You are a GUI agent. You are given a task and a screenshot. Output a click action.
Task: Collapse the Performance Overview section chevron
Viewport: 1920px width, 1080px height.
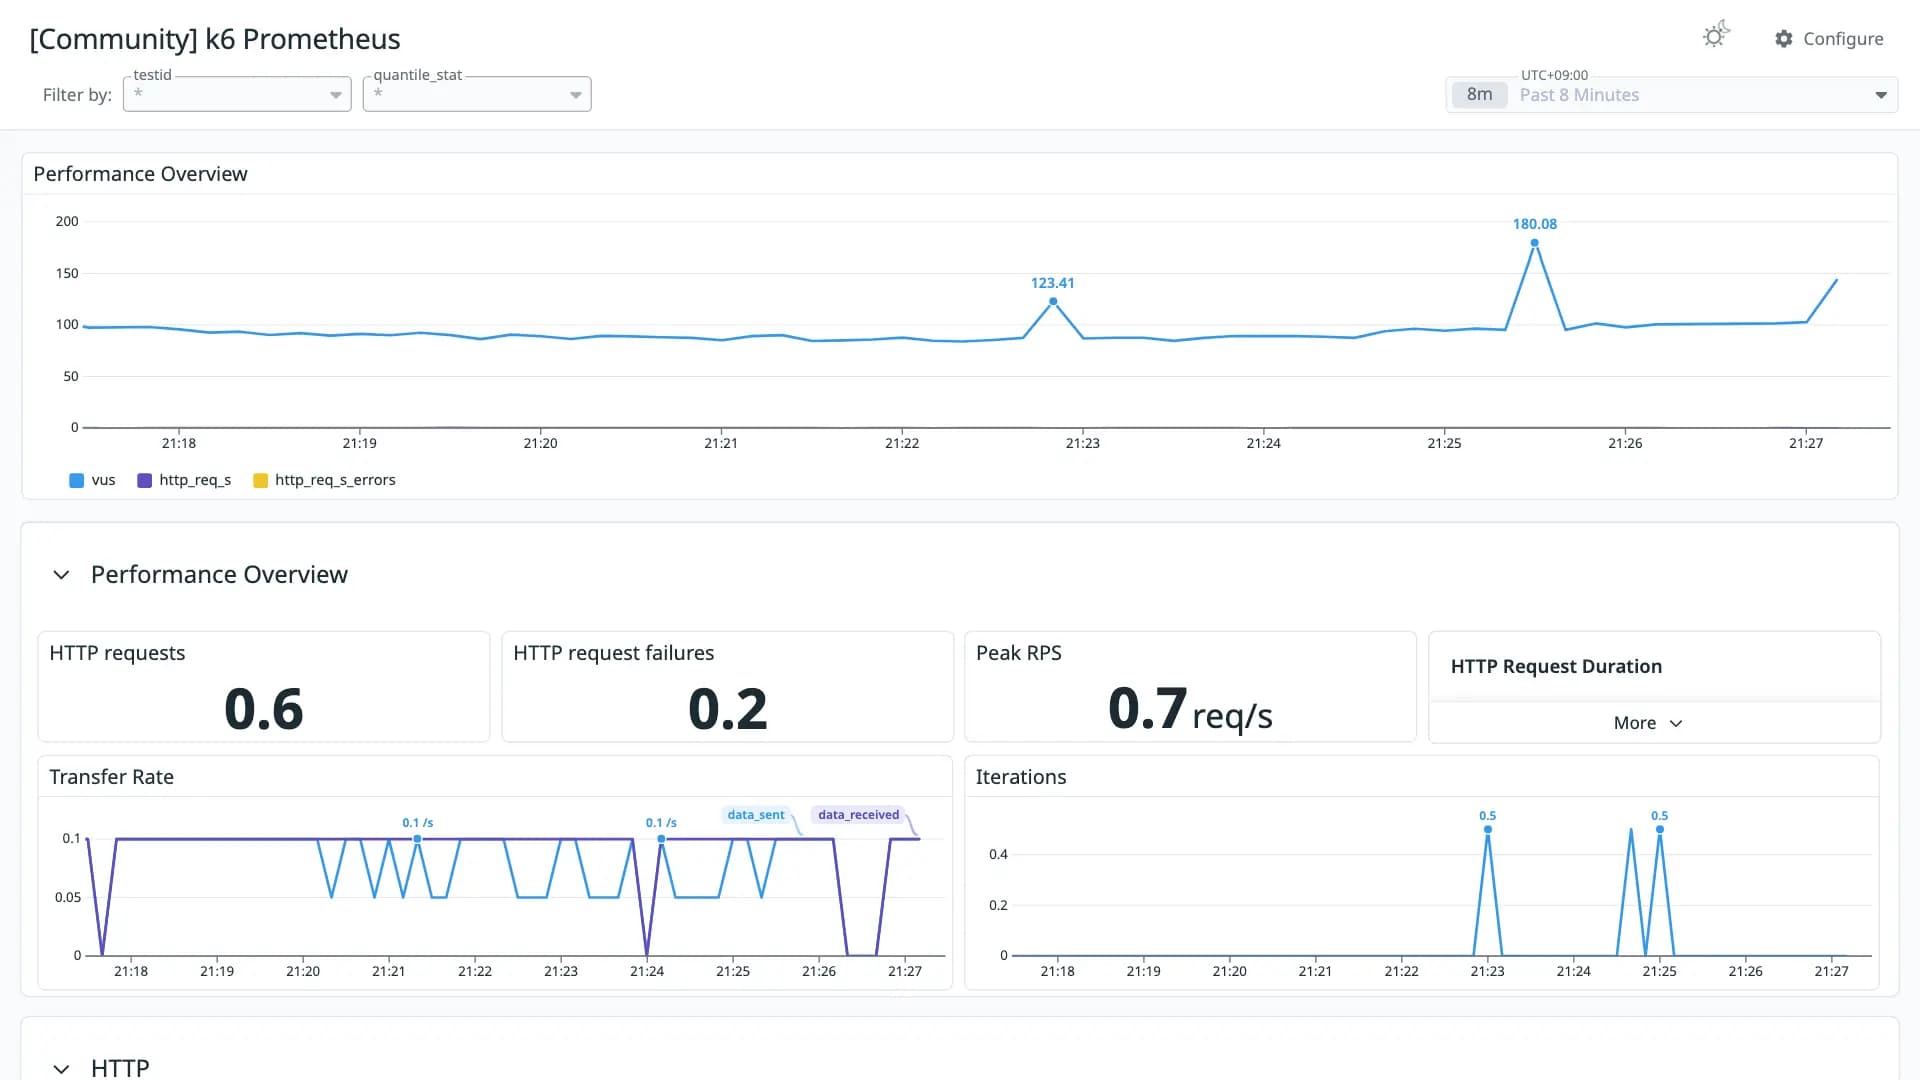[61, 575]
